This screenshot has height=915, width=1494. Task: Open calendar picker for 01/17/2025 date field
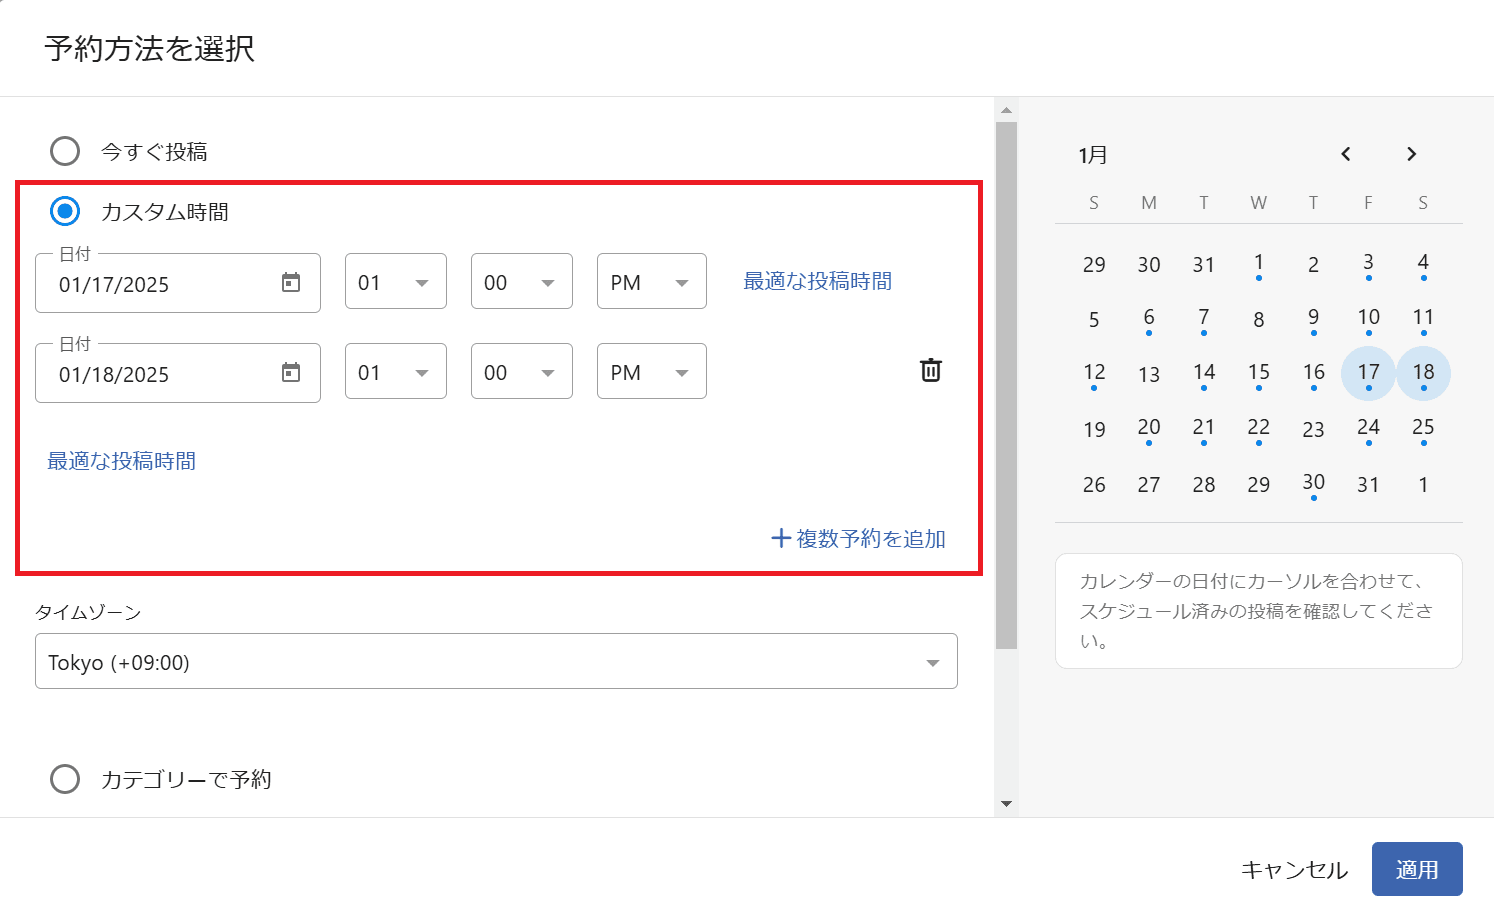coord(291,283)
